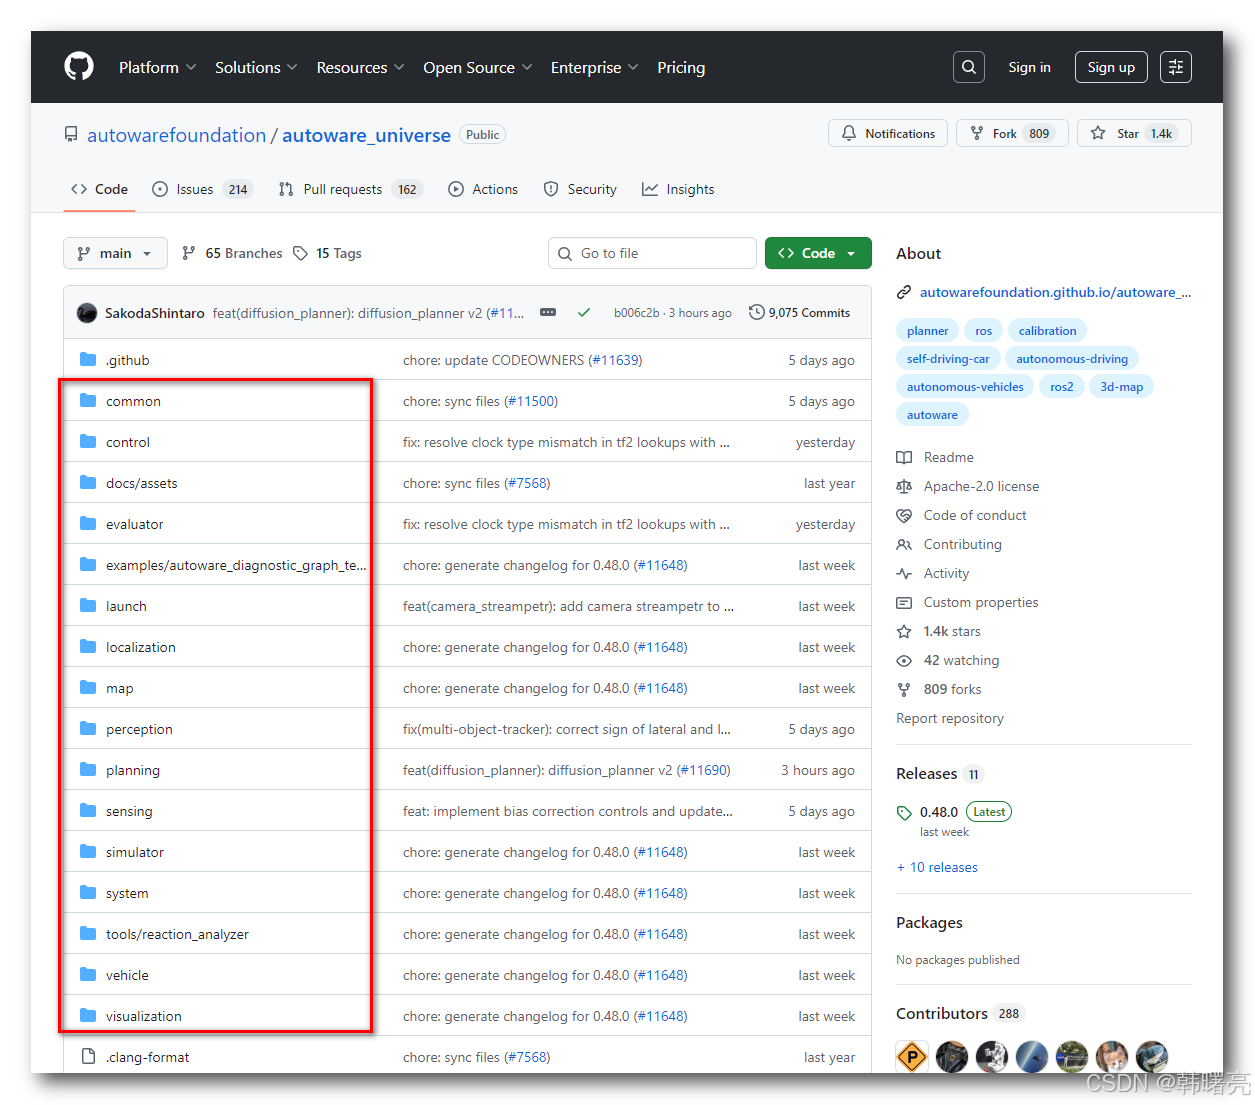The width and height of the screenshot is (1255, 1105).
Task: Expand the Solutions menu
Action: tap(256, 67)
